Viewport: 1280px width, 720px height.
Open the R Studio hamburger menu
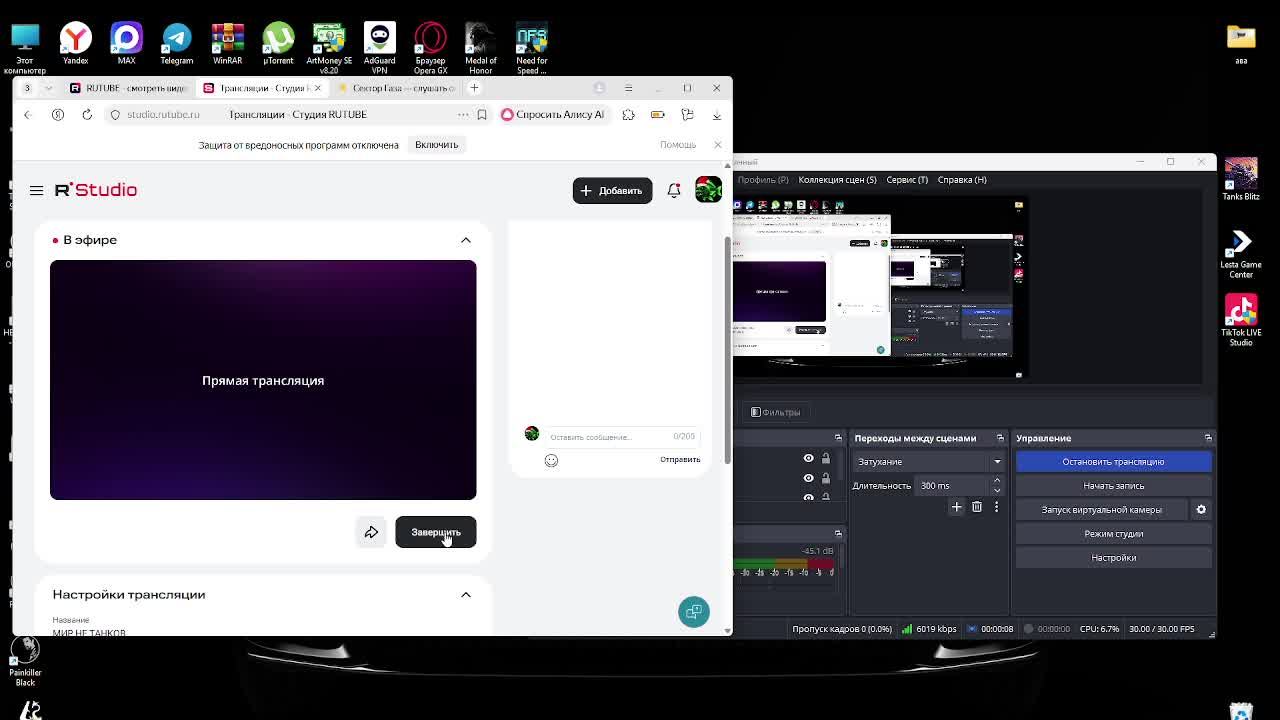(x=36, y=190)
